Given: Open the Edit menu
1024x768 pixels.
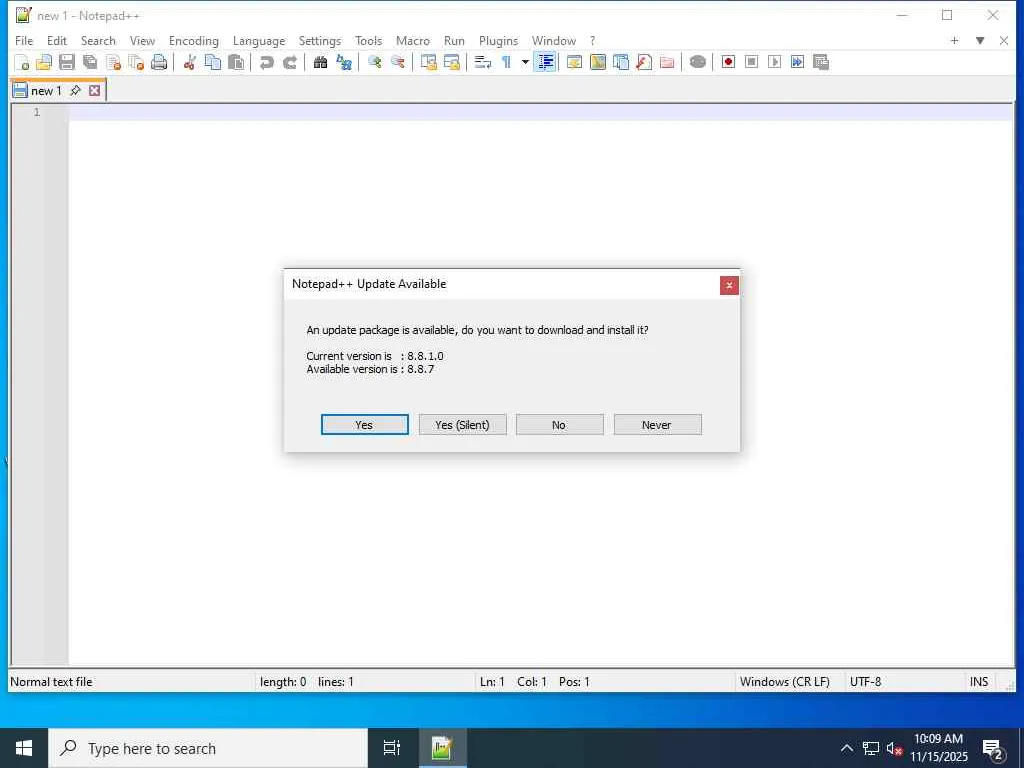Looking at the screenshot, I should [57, 40].
